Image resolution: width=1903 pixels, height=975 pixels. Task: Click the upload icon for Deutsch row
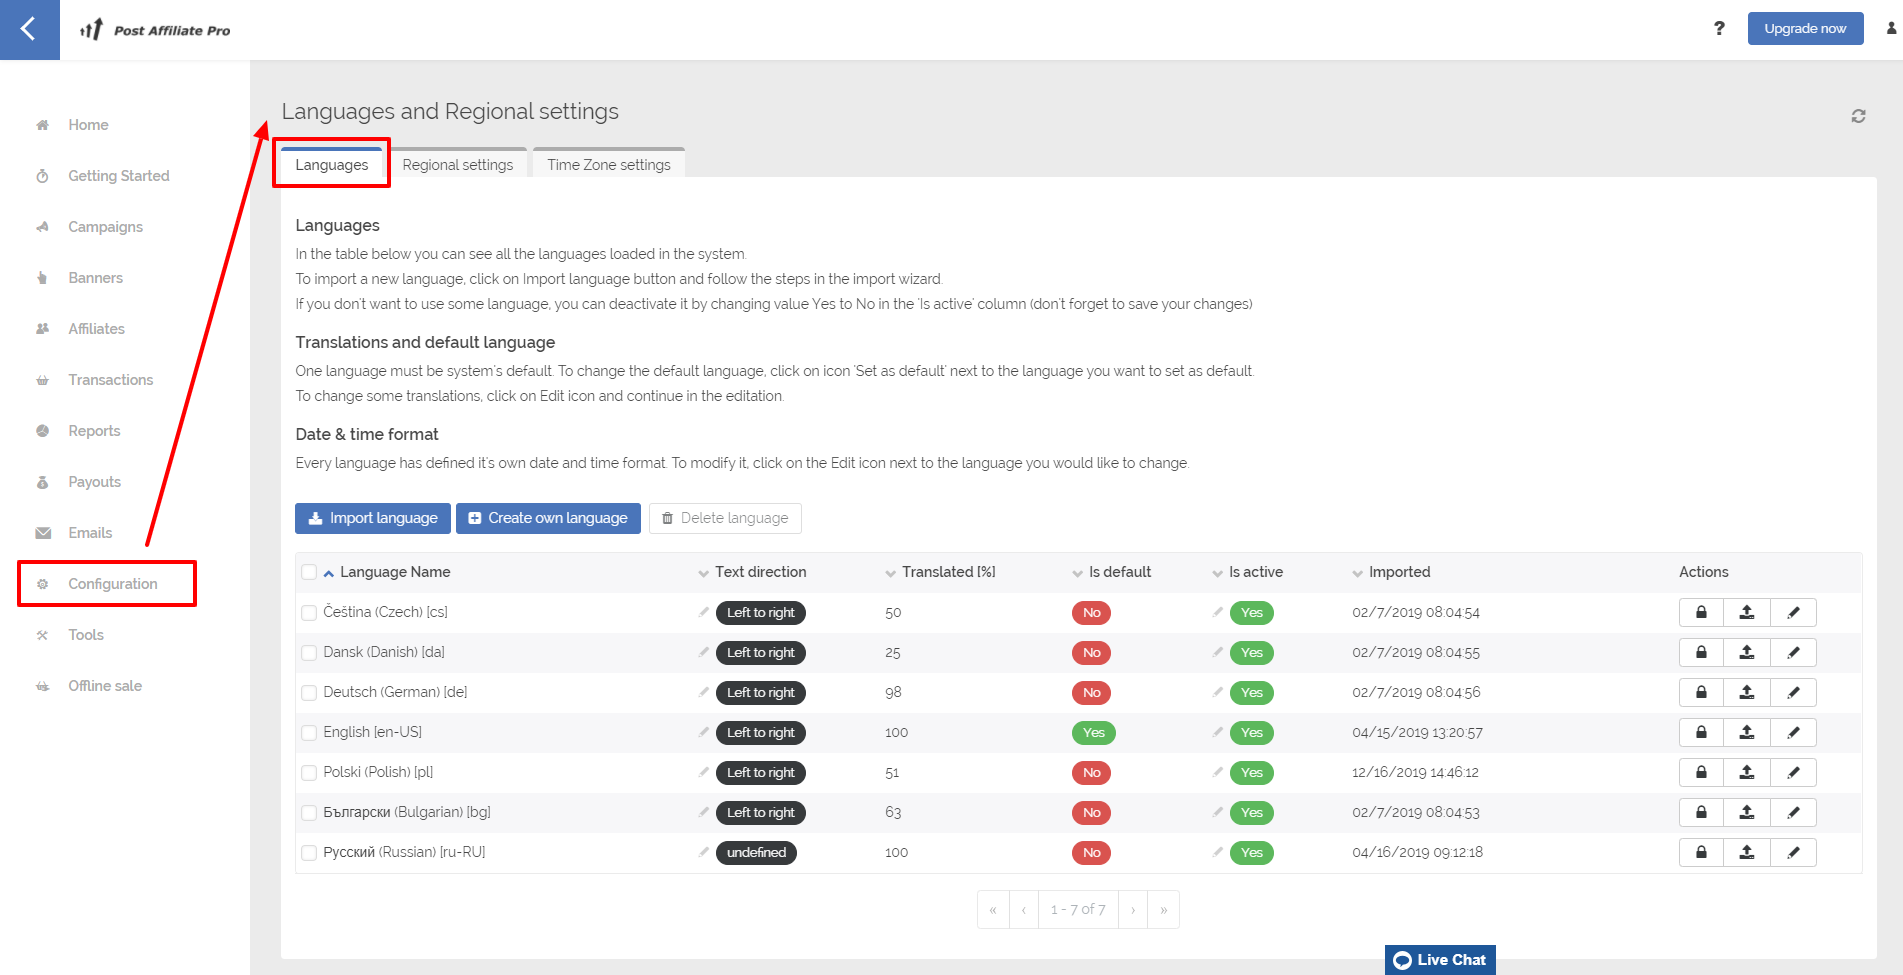(x=1747, y=692)
